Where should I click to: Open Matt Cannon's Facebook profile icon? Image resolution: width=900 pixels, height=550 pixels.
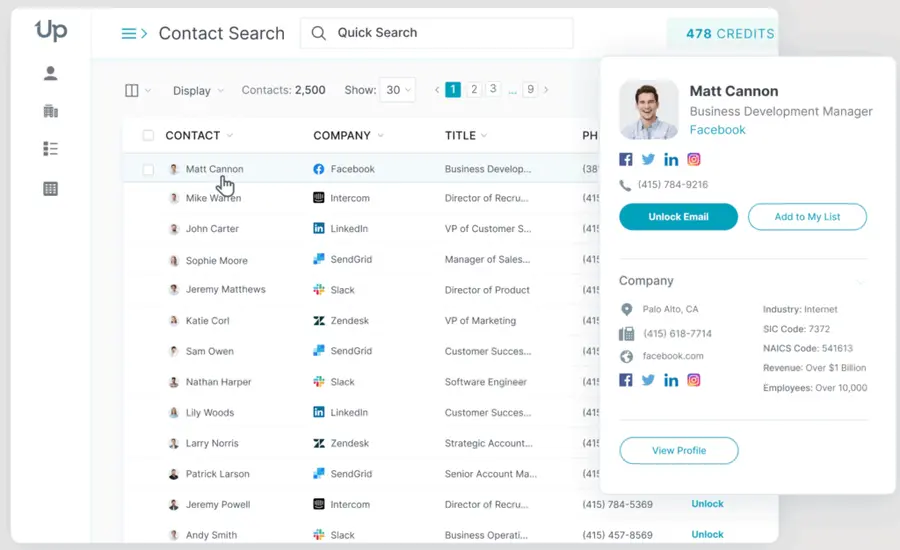click(x=626, y=160)
